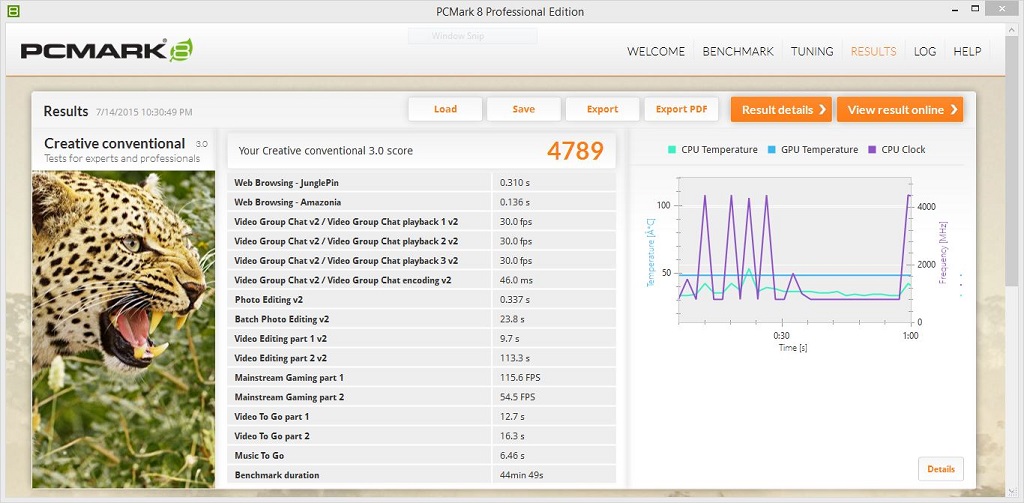
Task: Switch to the BENCHMARK tab
Action: coord(738,51)
